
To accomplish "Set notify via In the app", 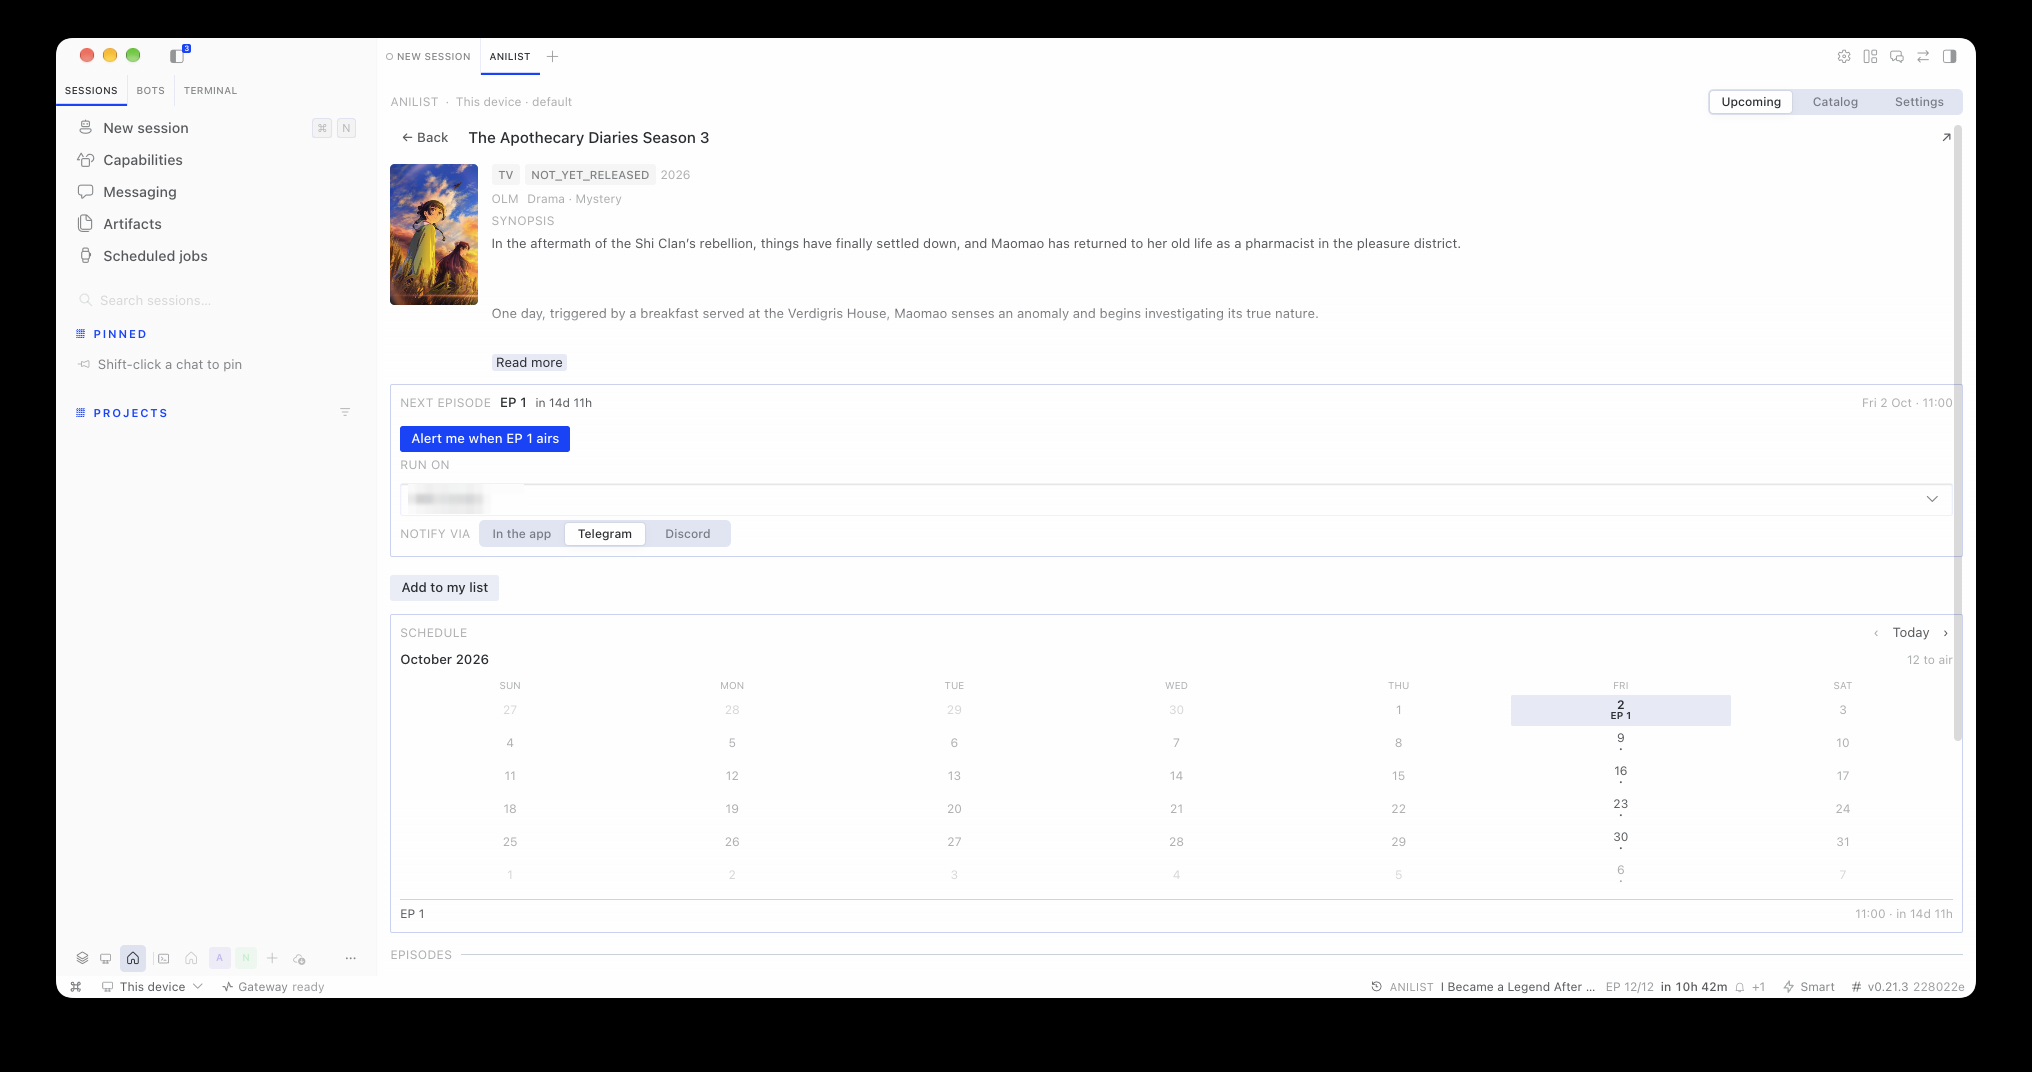I will 521,534.
